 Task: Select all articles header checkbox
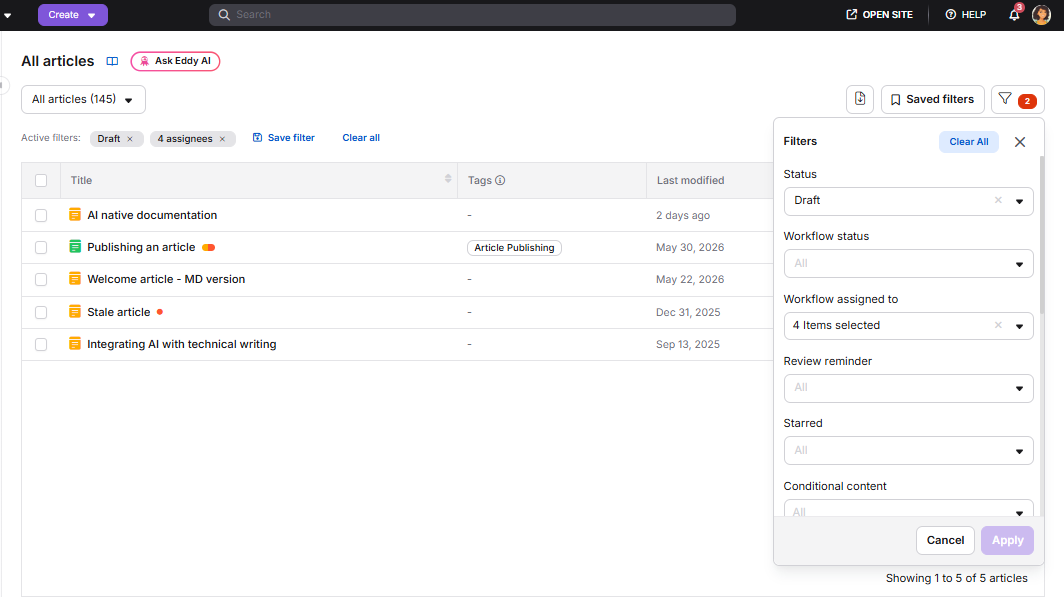click(x=41, y=181)
